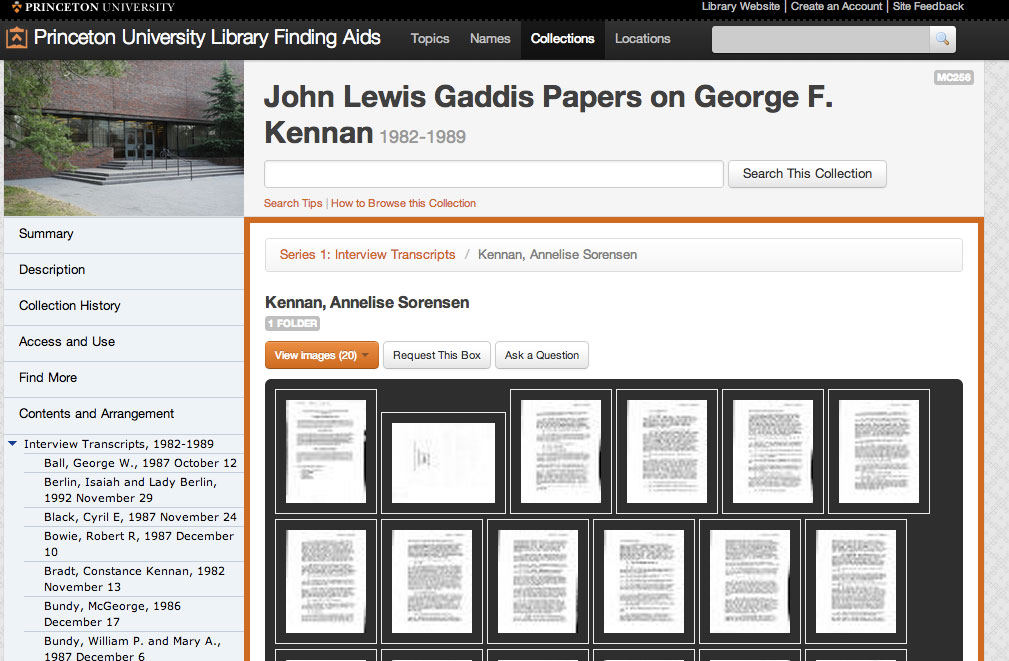Open How to Browse this Collection link
1009x661 pixels.
(403, 203)
